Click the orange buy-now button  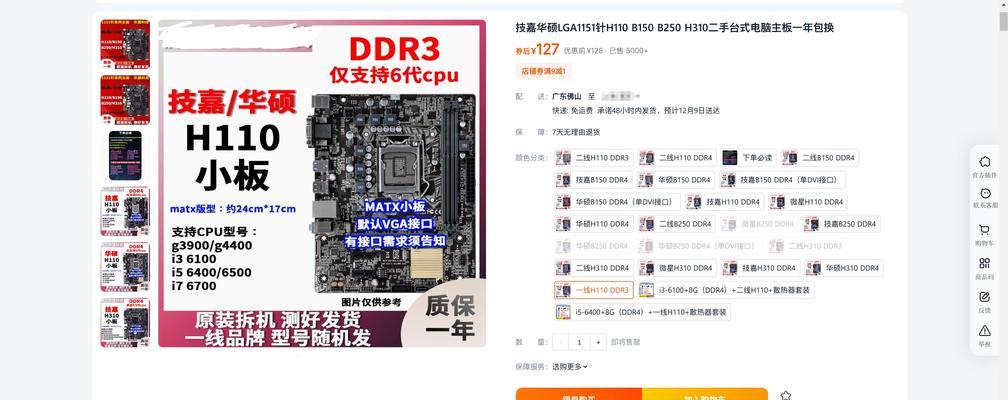pyautogui.click(x=579, y=394)
